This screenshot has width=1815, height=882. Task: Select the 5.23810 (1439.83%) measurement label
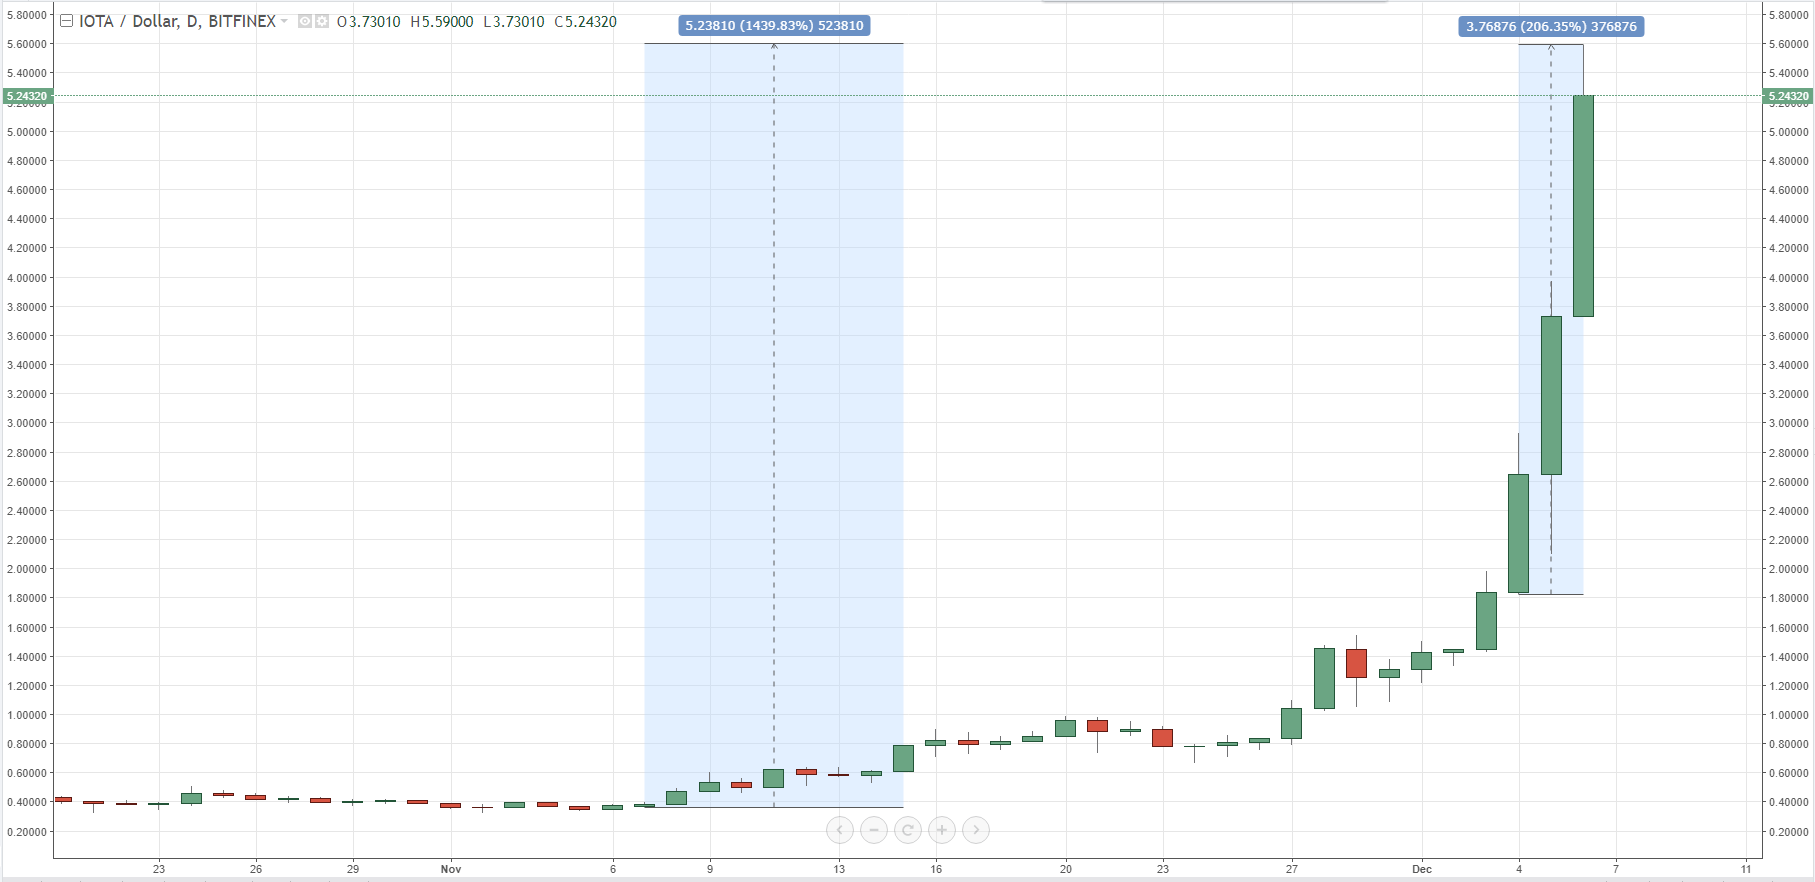click(774, 26)
